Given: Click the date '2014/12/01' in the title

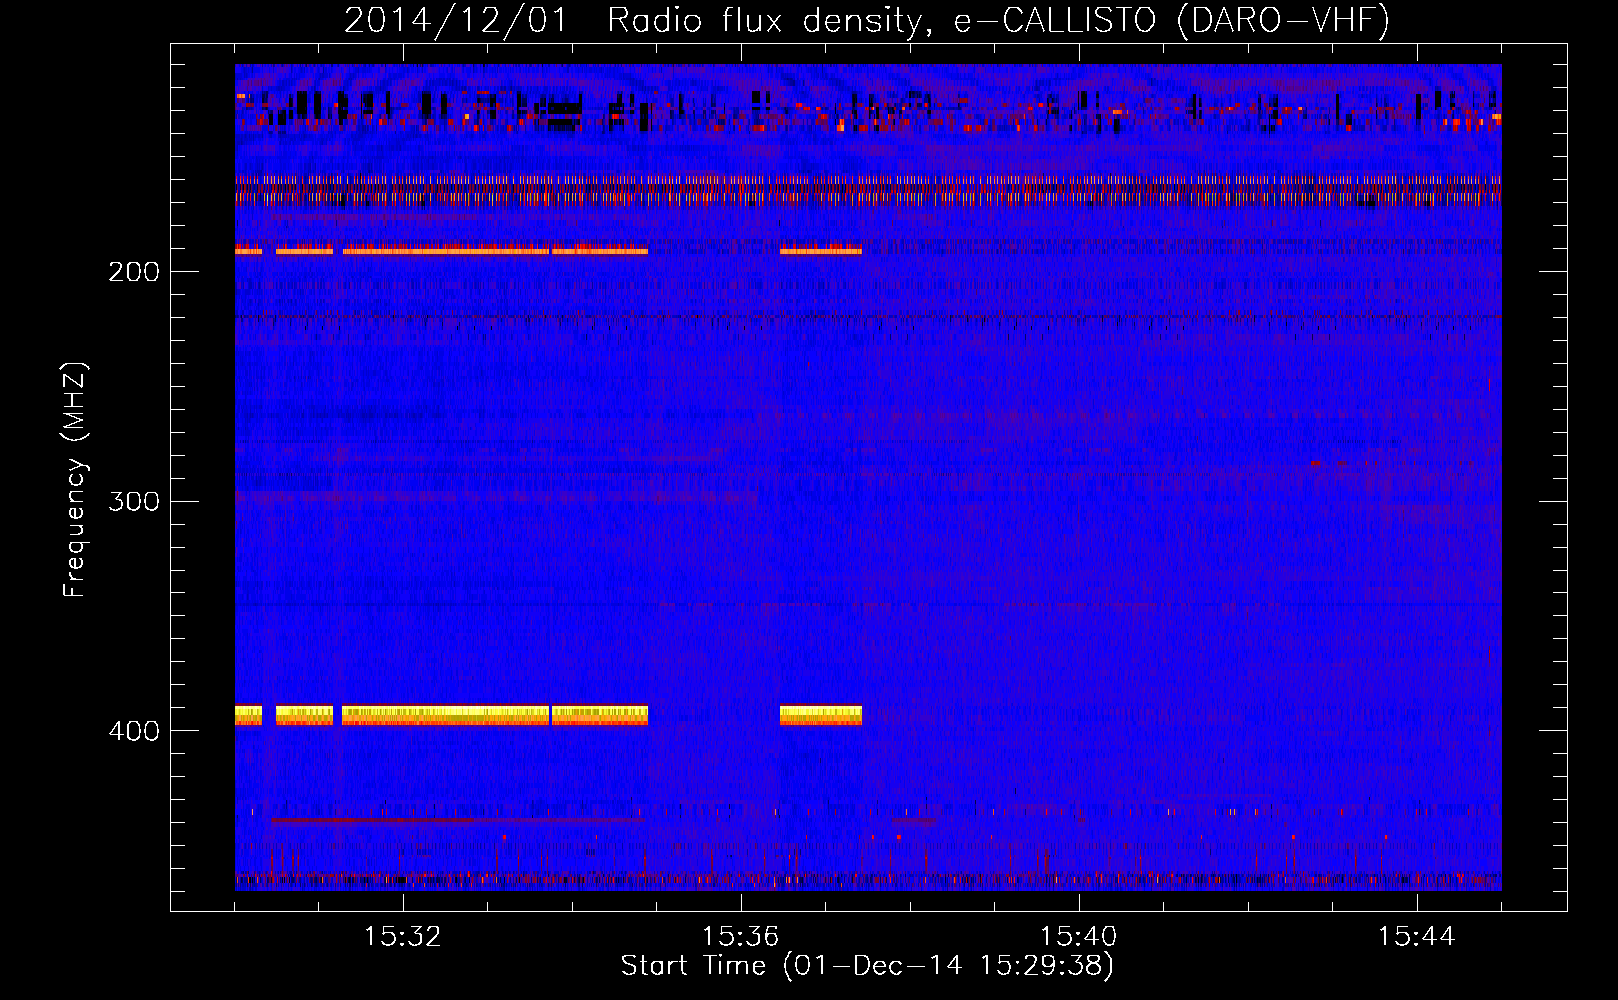Looking at the screenshot, I should coord(455,21).
